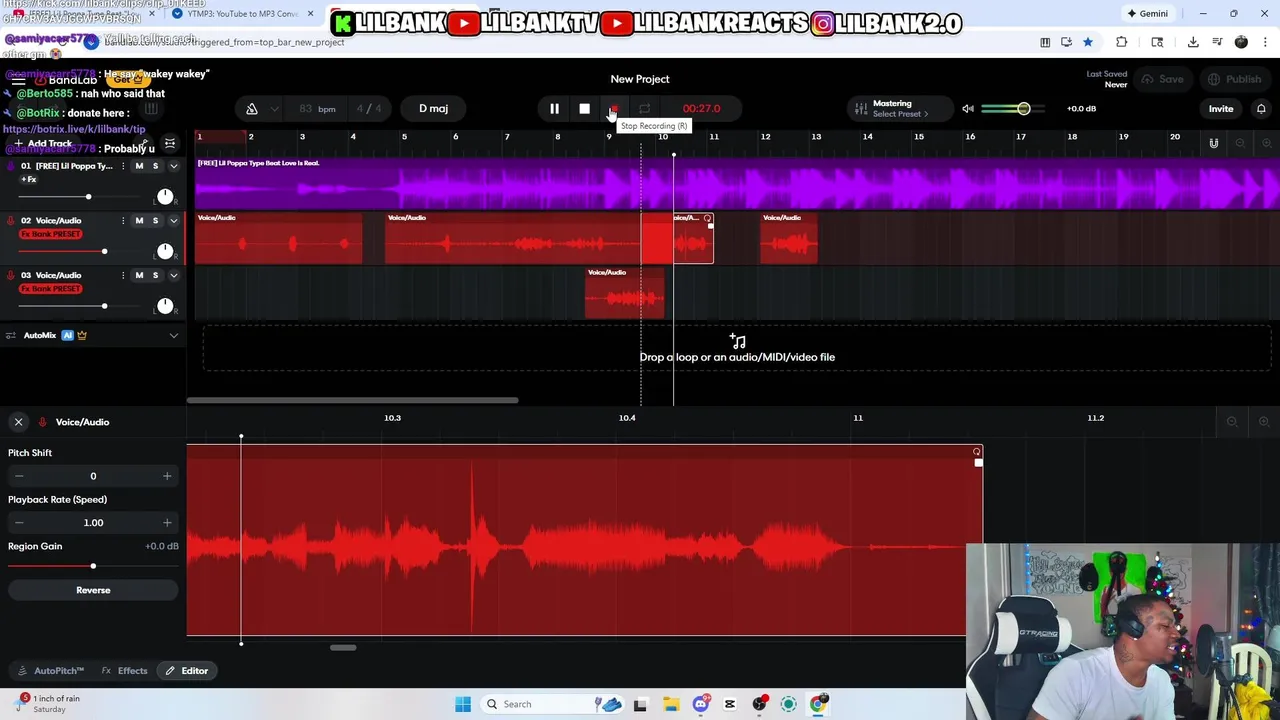Screen dimensions: 1280x720
Task: Click the 83 bpm tempo field
Action: pyautogui.click(x=317, y=109)
